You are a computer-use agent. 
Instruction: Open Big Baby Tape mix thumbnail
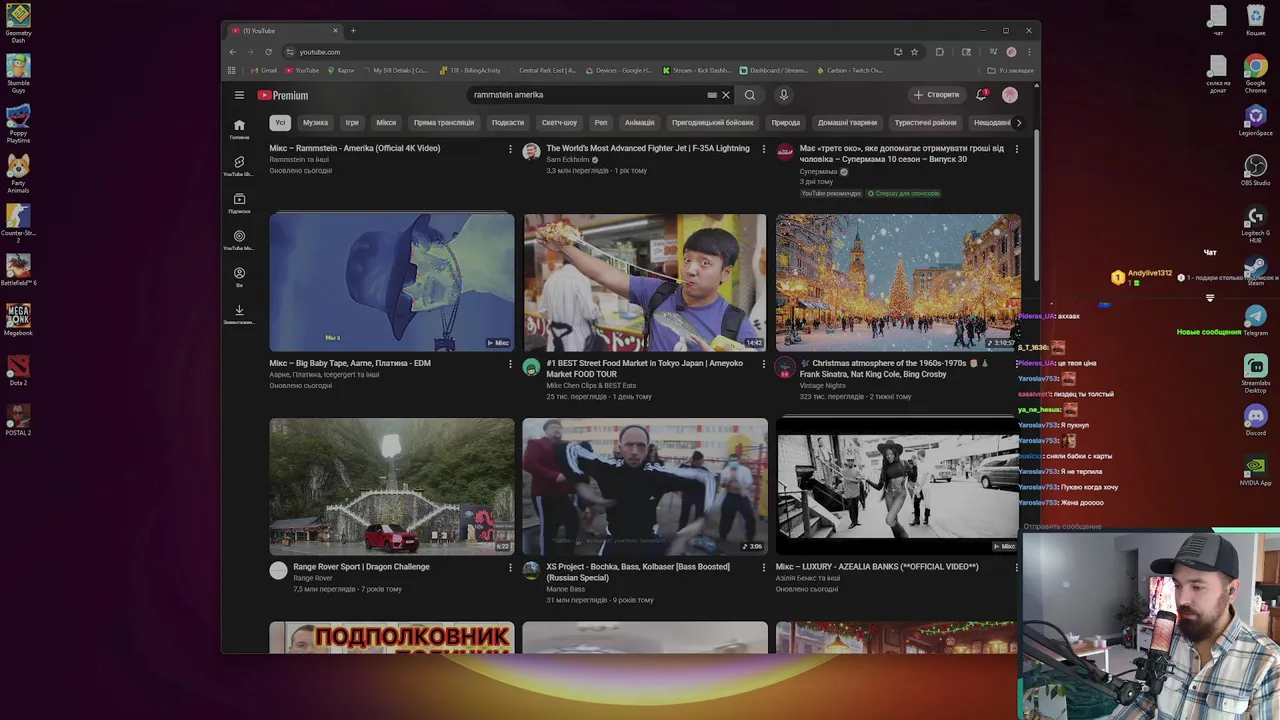tap(392, 282)
